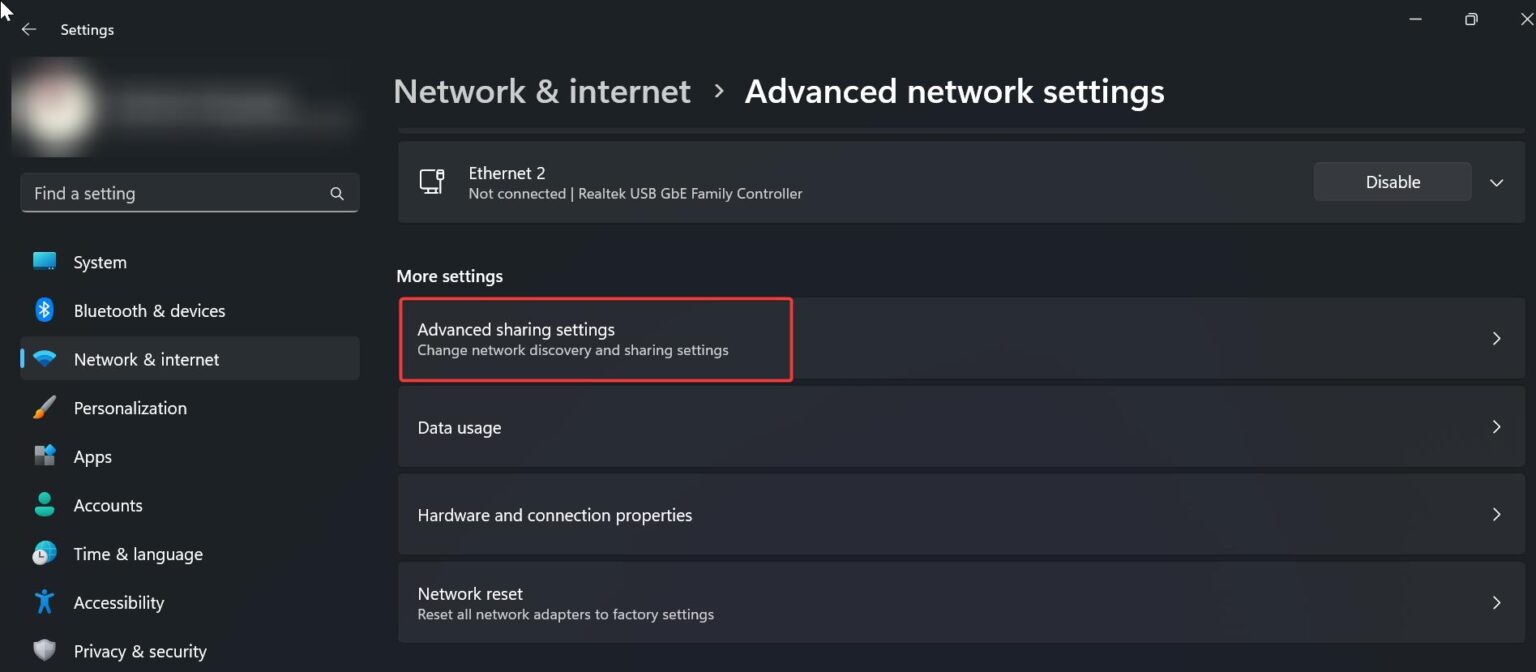Open Accessibility settings icon

(x=44, y=602)
